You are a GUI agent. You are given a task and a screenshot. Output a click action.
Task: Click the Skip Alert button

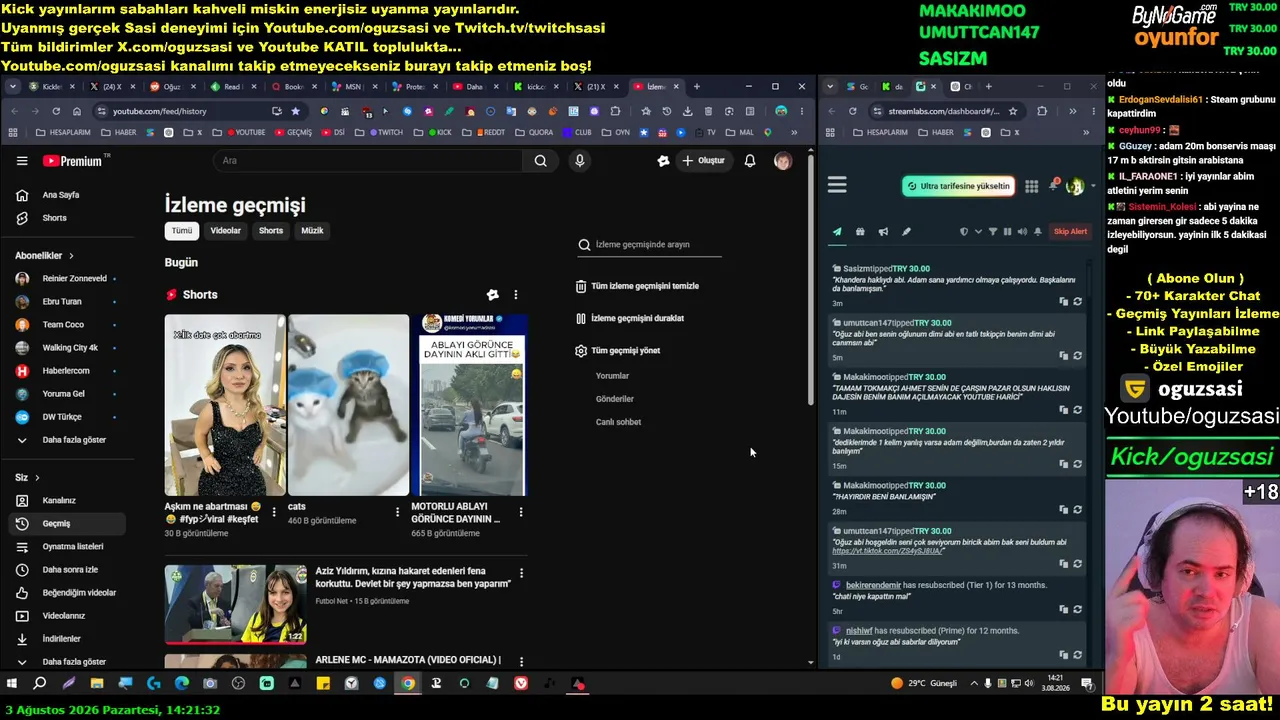tap(1070, 232)
